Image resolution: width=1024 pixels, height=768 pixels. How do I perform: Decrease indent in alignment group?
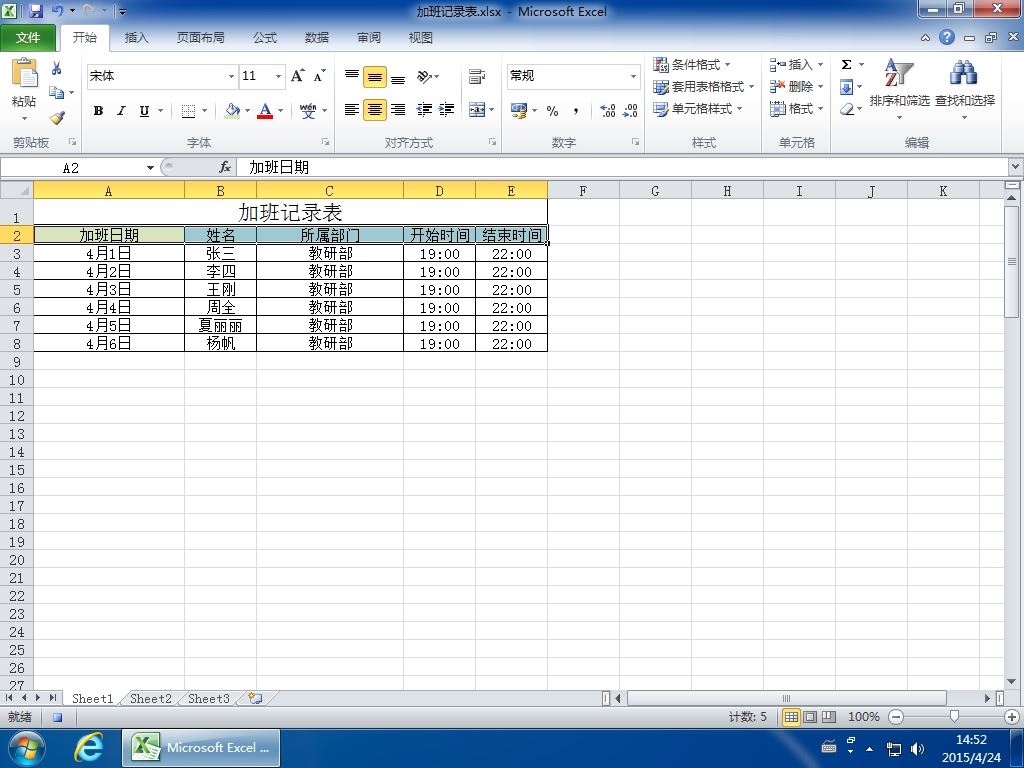[x=424, y=110]
